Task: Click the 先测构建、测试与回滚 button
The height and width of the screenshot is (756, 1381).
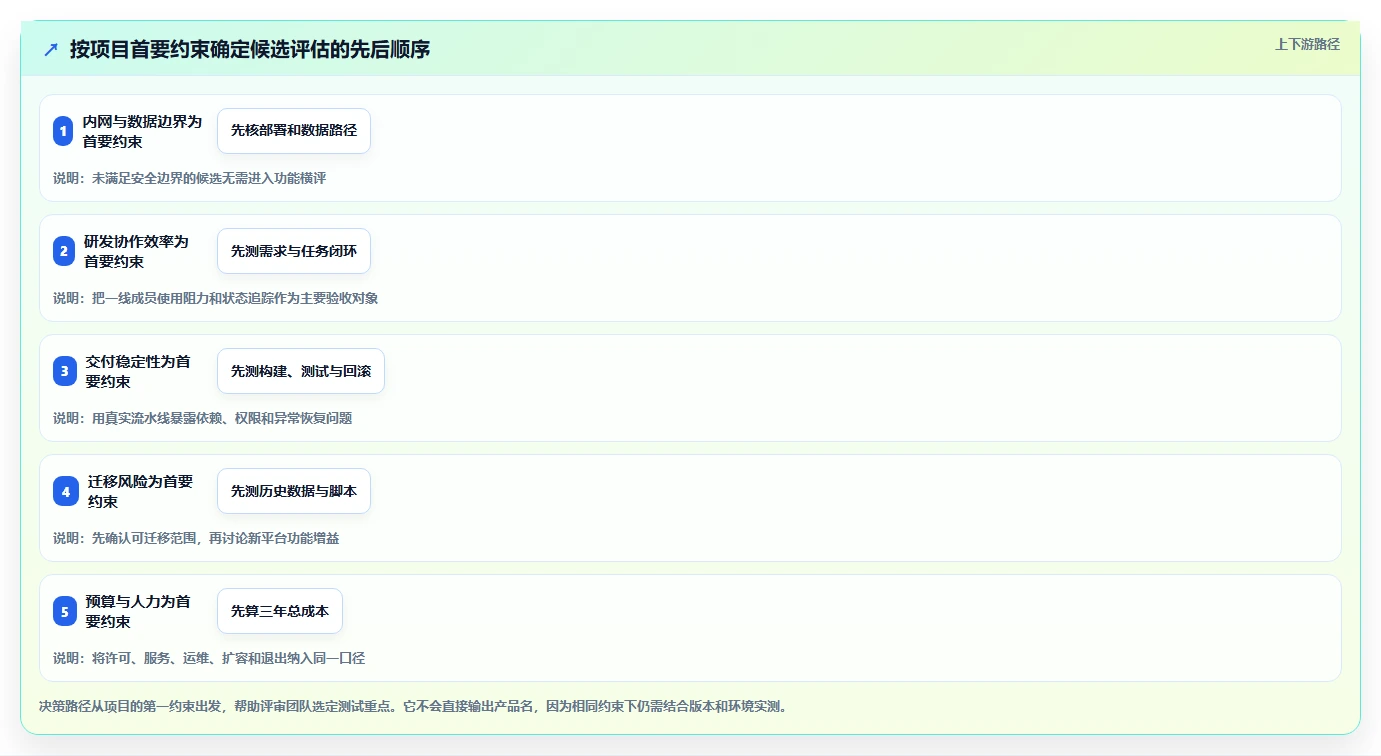Action: click(301, 371)
